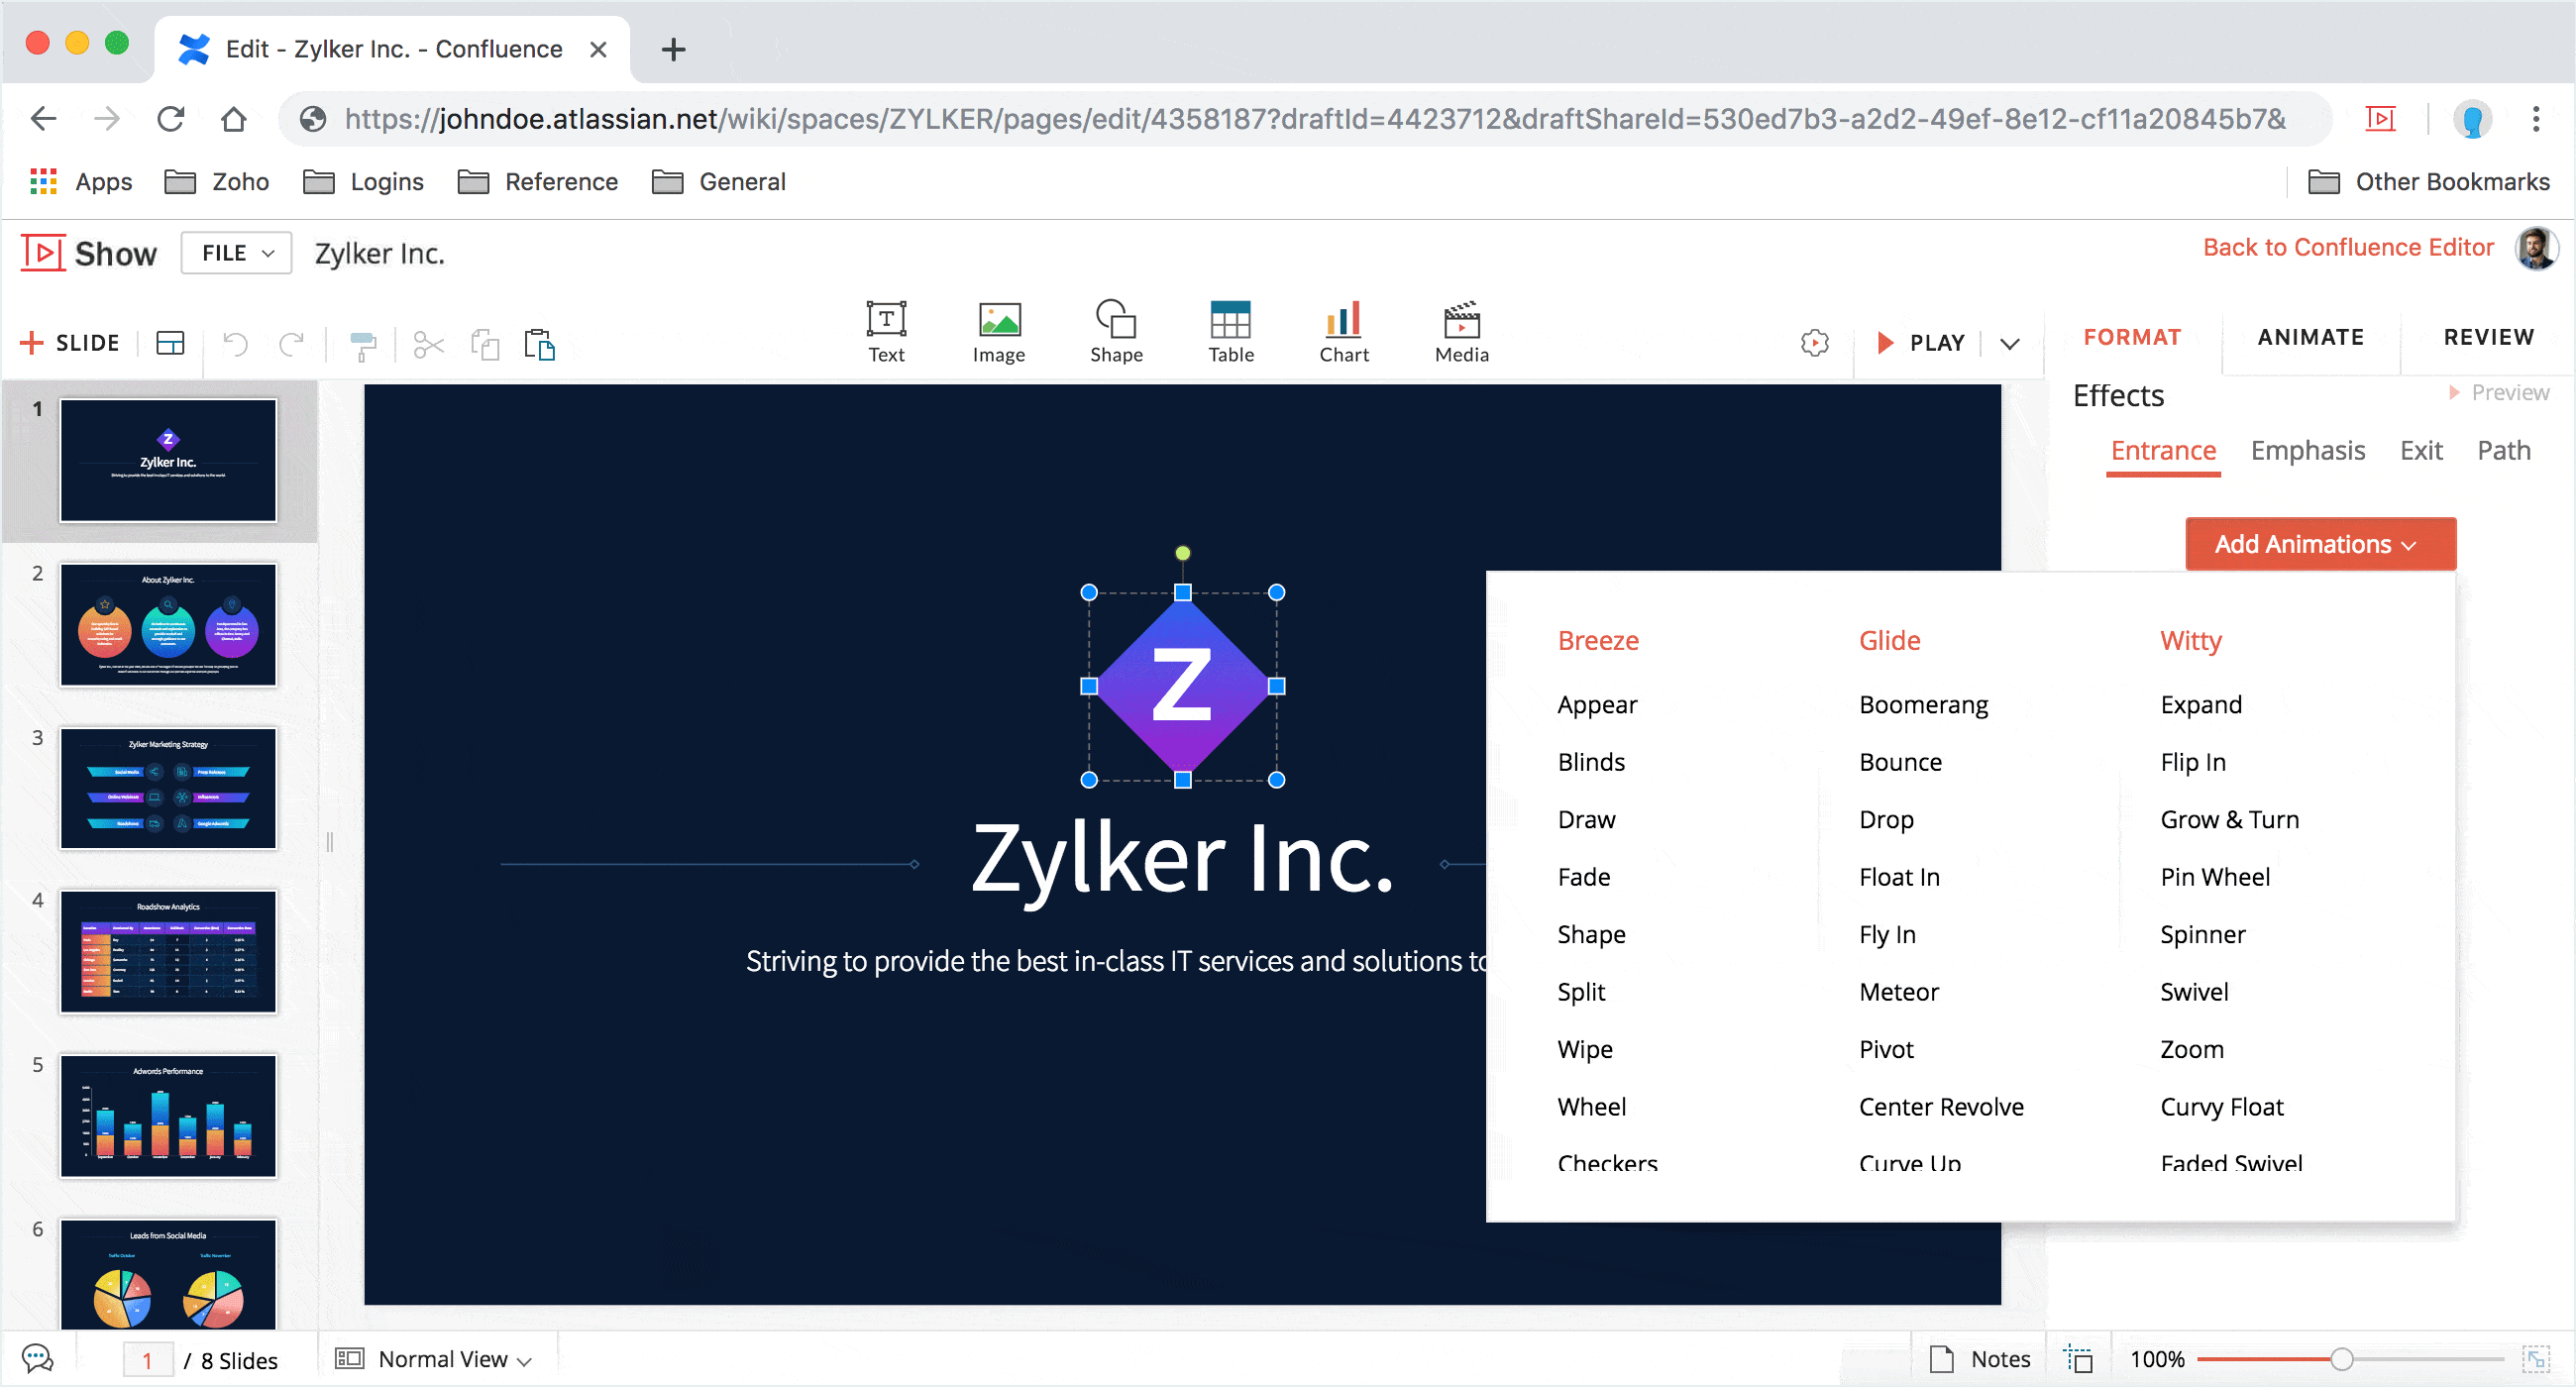The height and width of the screenshot is (1387, 2576).
Task: Click the format painter icon
Action: [362, 345]
